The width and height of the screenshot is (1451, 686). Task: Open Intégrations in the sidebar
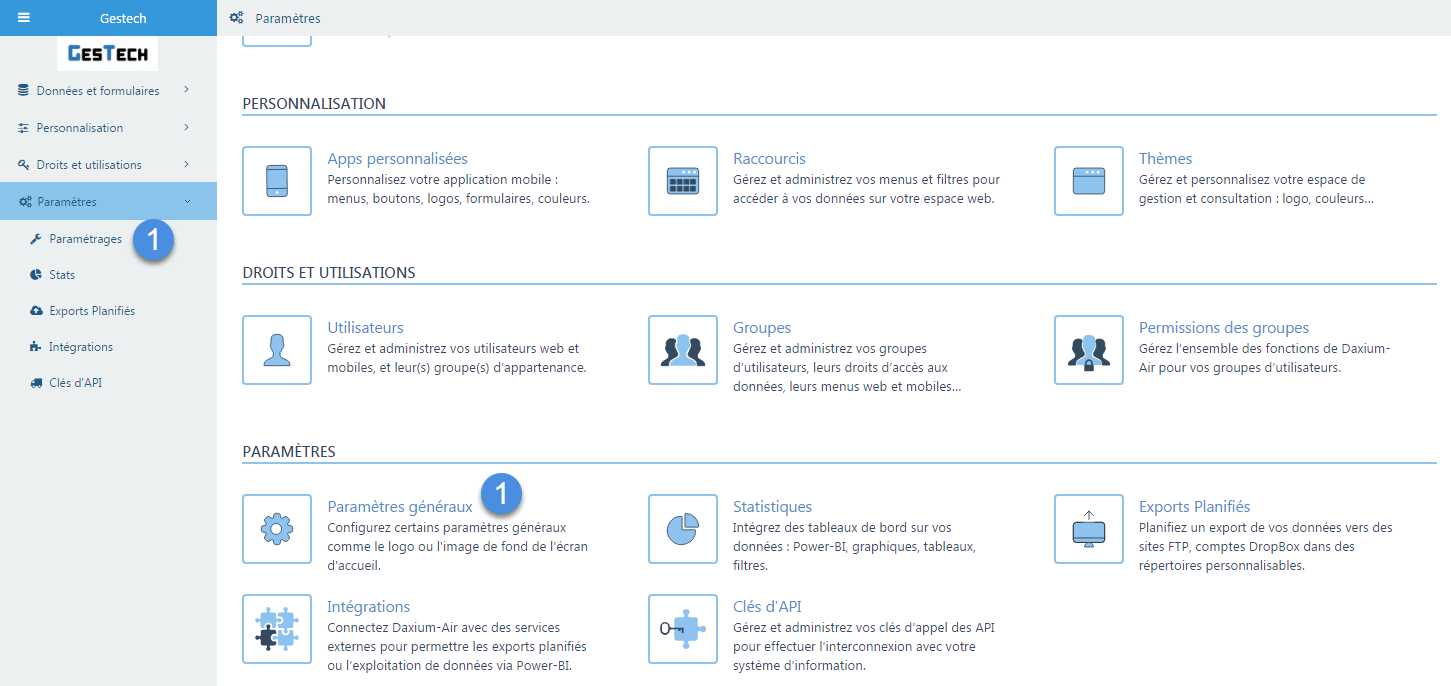pos(81,347)
